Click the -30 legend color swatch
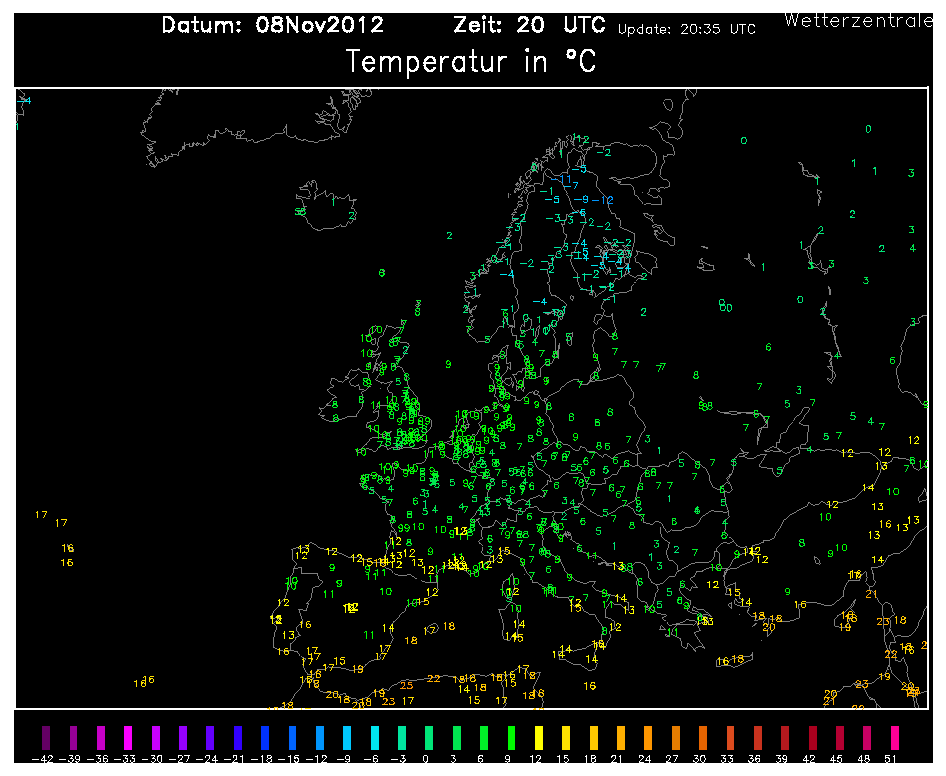Viewport: 946px width, 776px height. [156, 738]
